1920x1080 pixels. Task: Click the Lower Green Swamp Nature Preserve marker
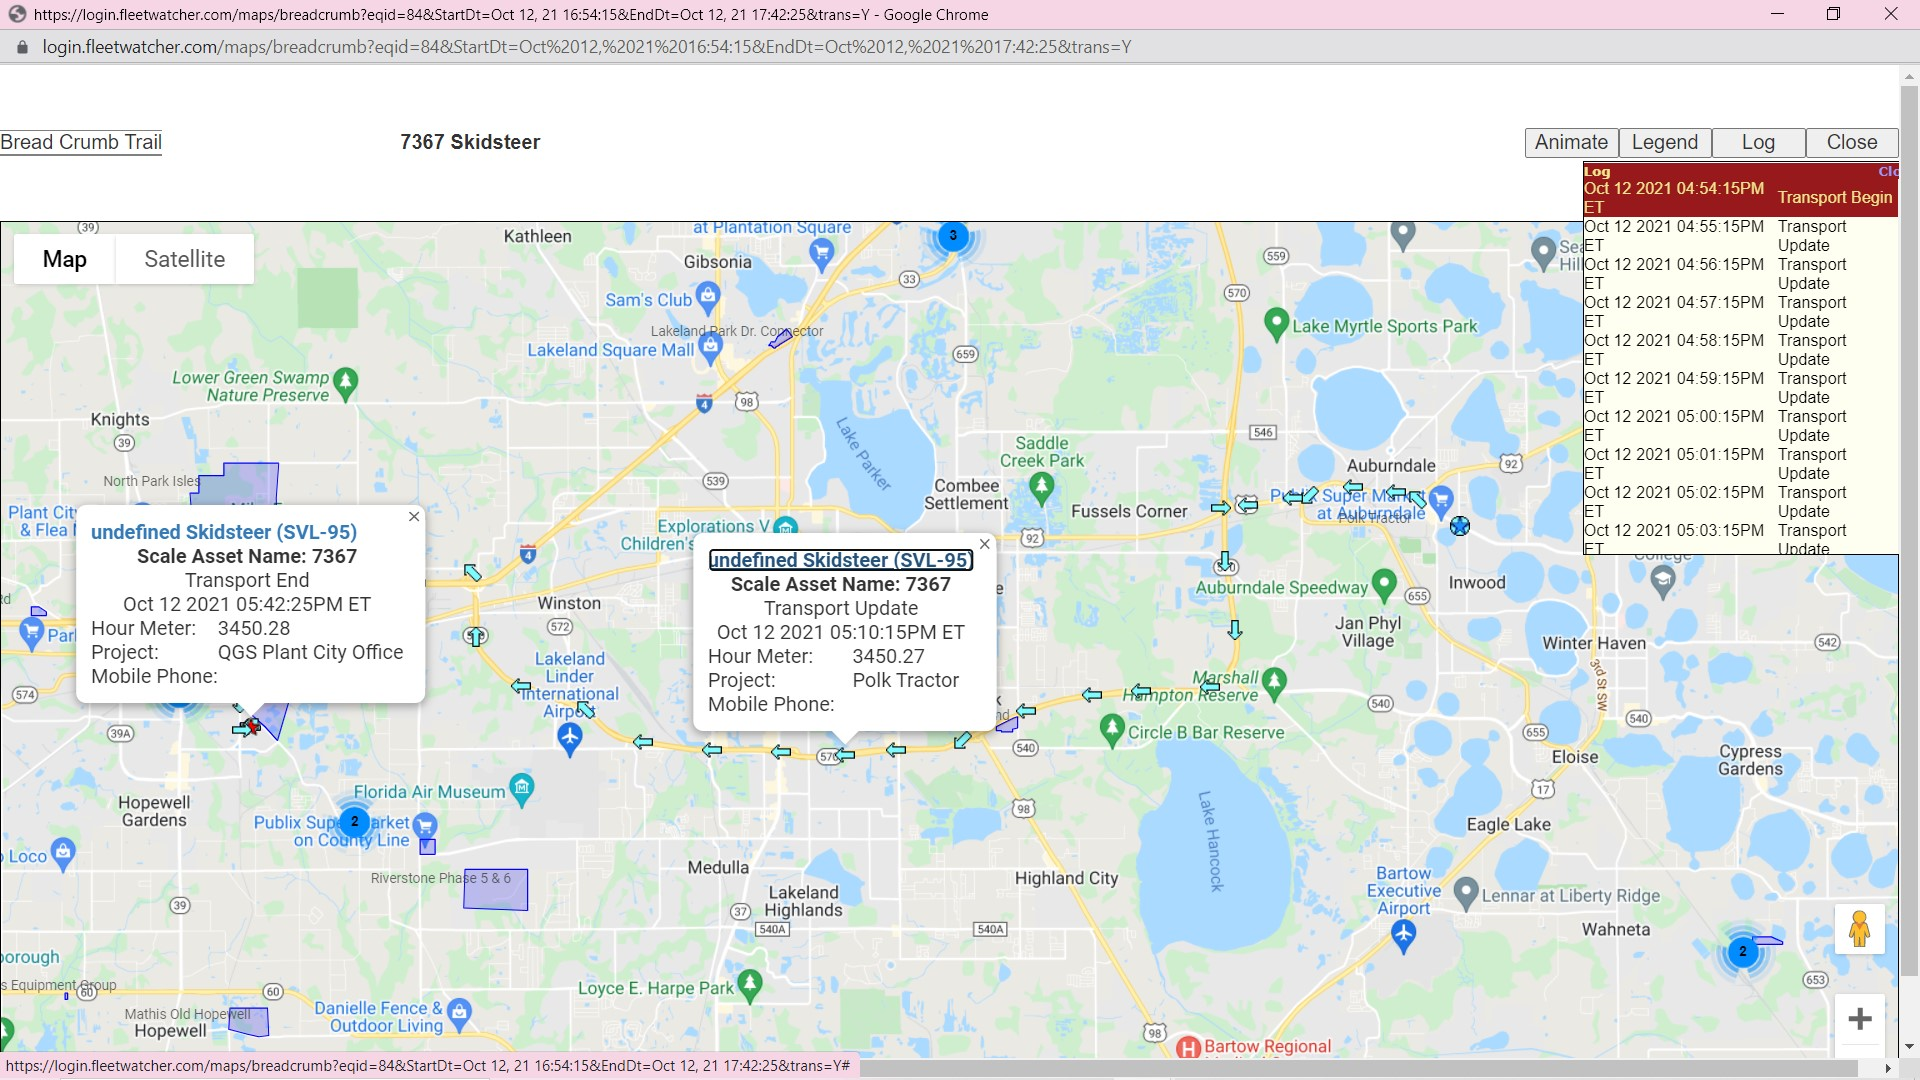click(x=345, y=384)
